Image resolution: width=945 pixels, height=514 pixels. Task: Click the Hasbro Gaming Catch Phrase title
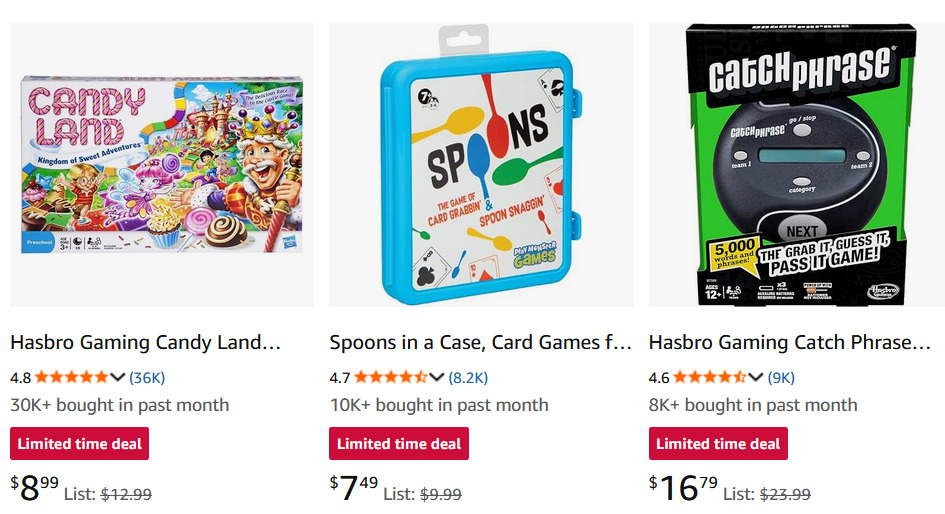click(789, 342)
